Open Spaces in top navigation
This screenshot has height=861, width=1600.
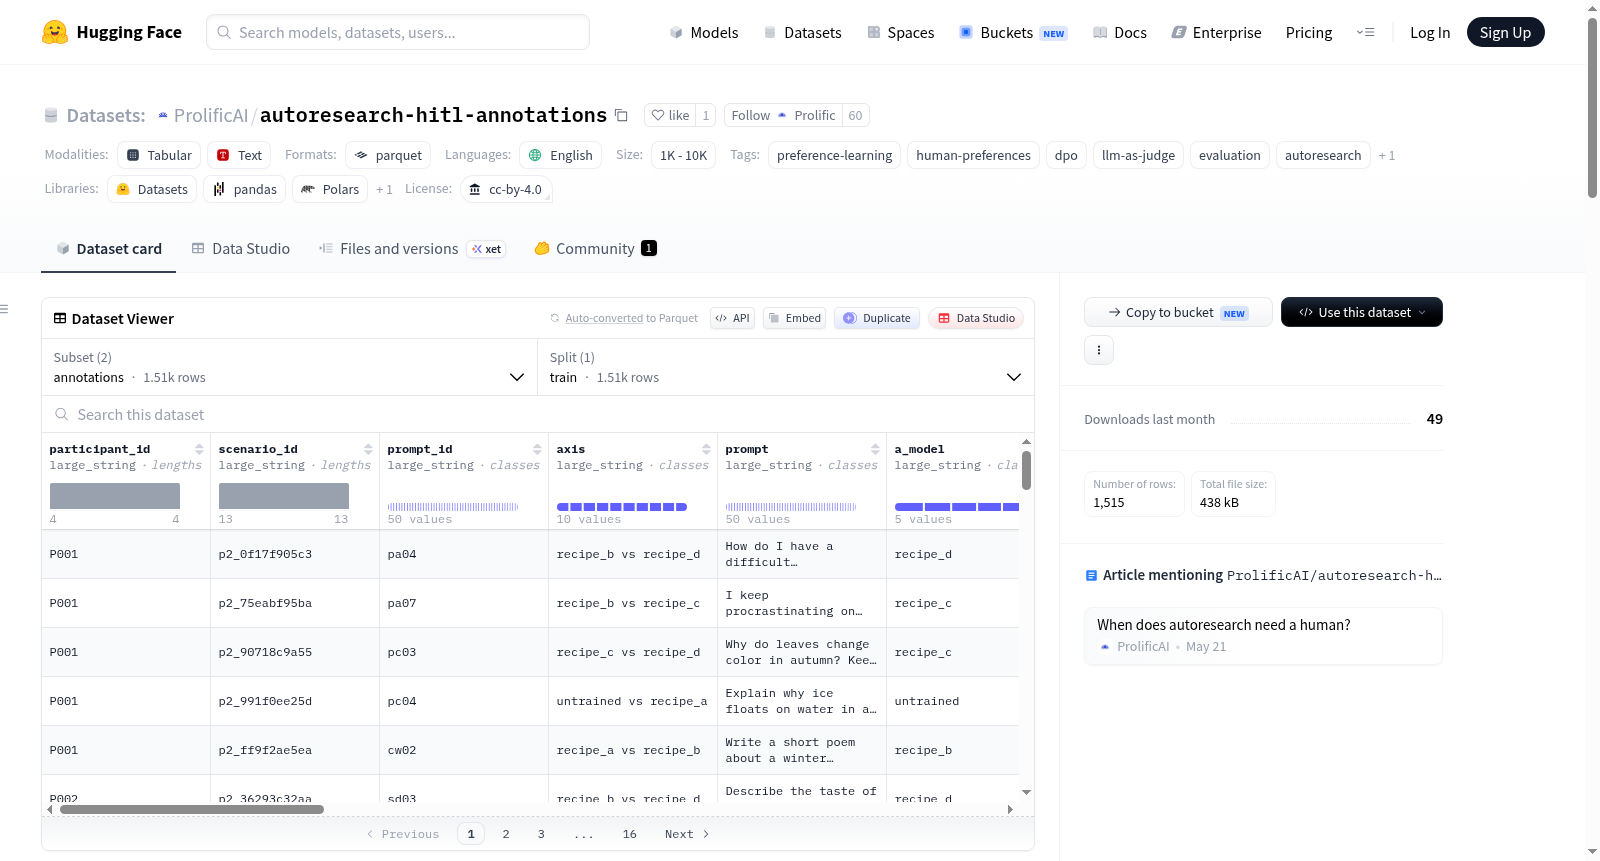pyautogui.click(x=900, y=32)
